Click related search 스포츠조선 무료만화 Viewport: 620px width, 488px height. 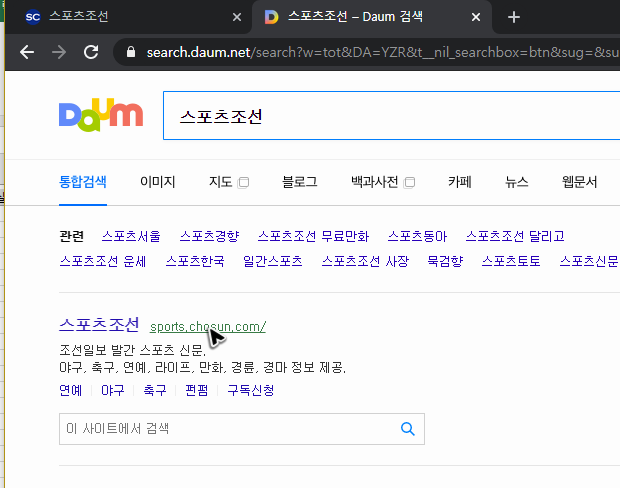point(313,236)
